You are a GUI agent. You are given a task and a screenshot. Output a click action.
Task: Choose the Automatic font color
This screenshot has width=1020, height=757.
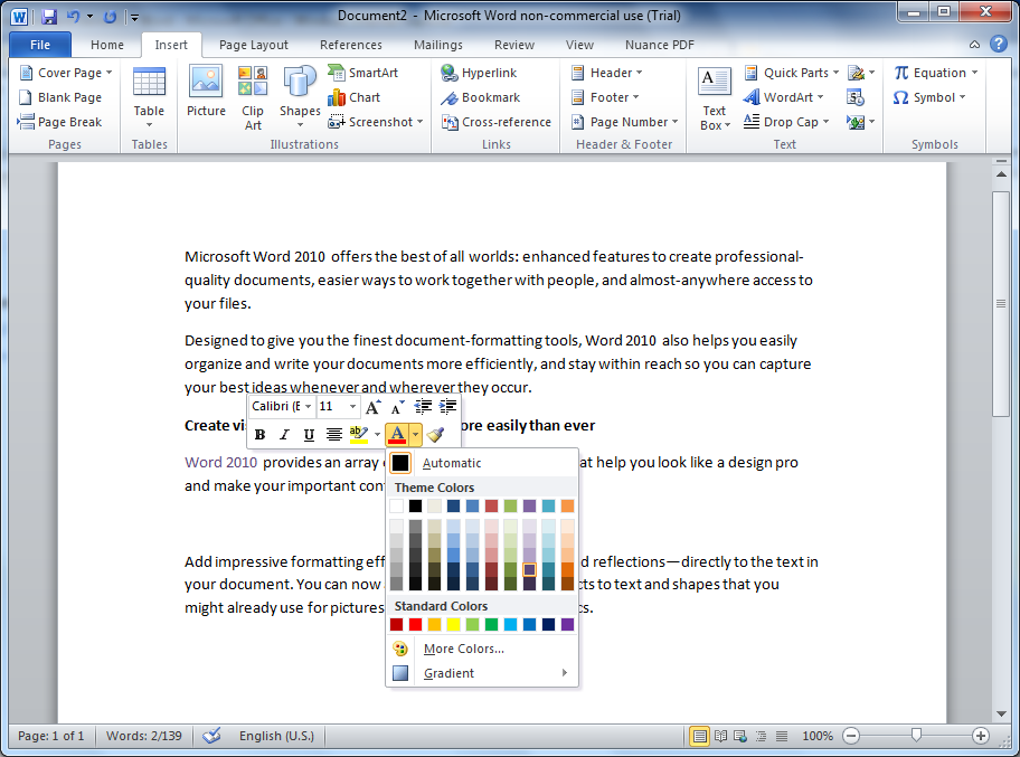coord(482,463)
